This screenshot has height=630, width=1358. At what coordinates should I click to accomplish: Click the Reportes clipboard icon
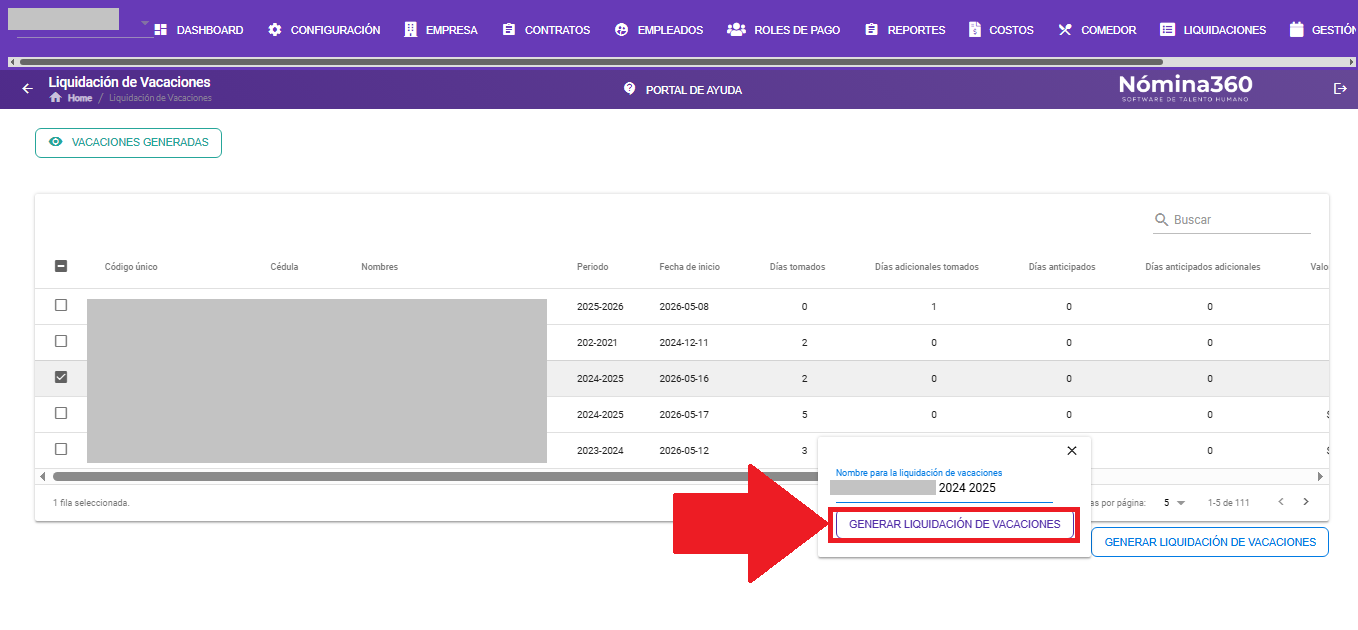tap(871, 30)
